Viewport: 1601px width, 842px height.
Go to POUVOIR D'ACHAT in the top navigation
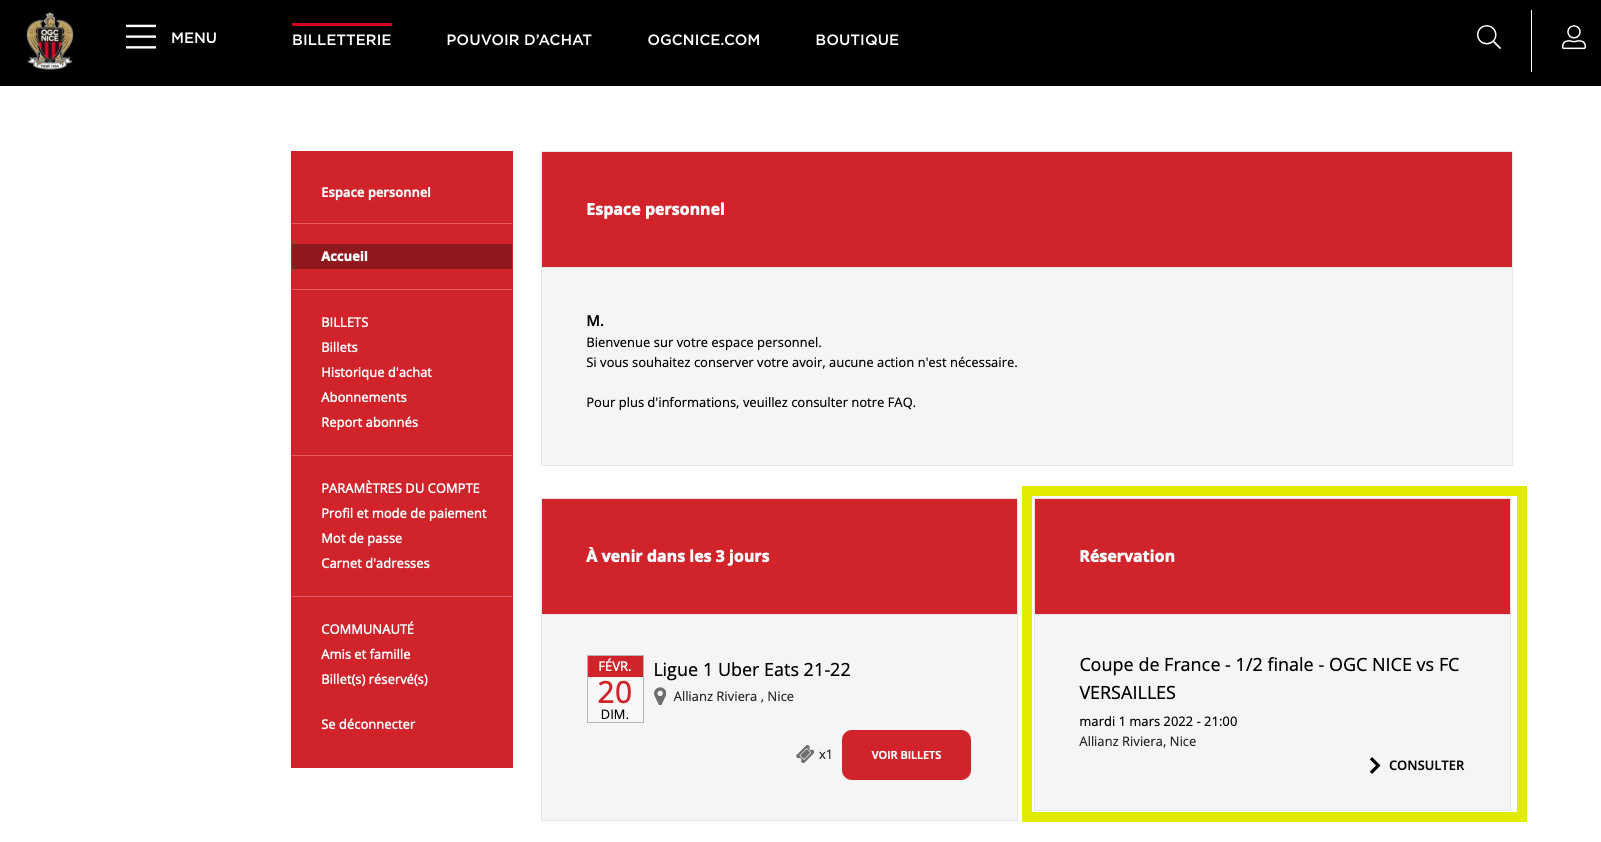click(519, 40)
